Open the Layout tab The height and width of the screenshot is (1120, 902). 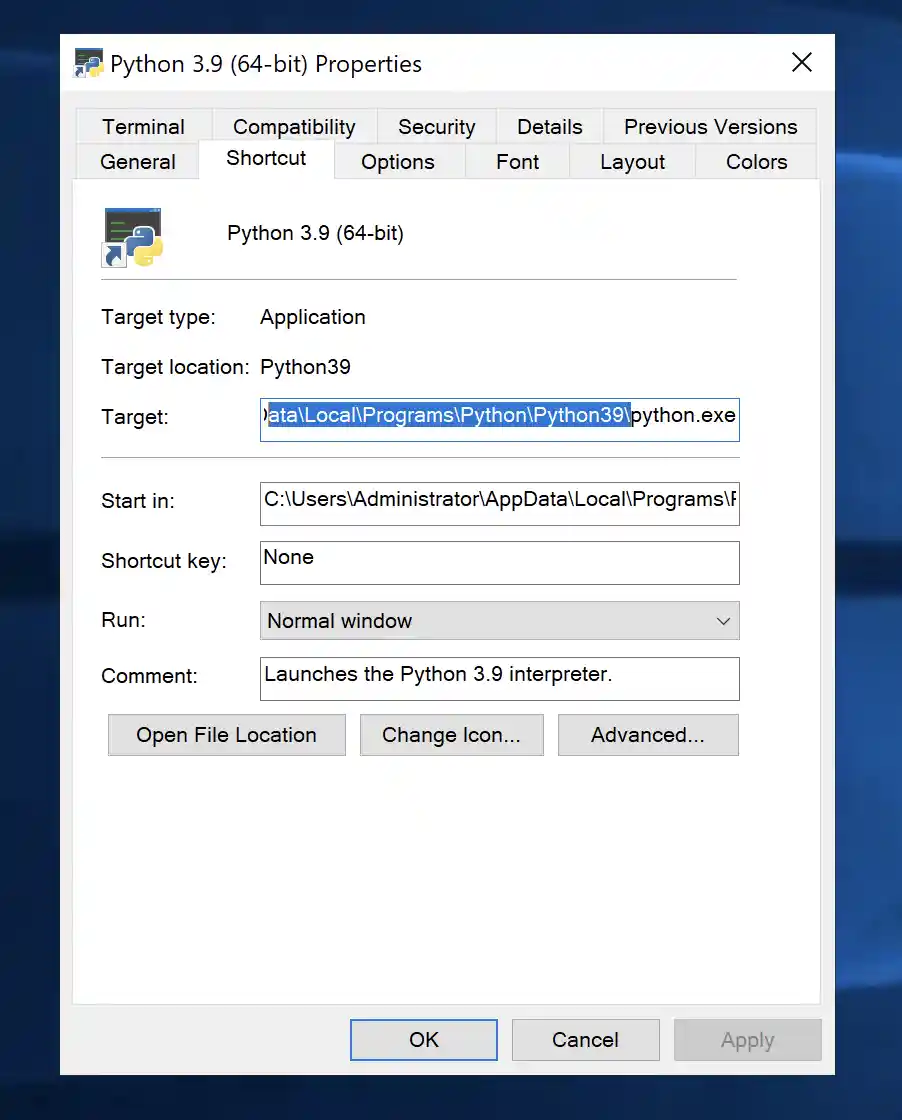pos(632,162)
